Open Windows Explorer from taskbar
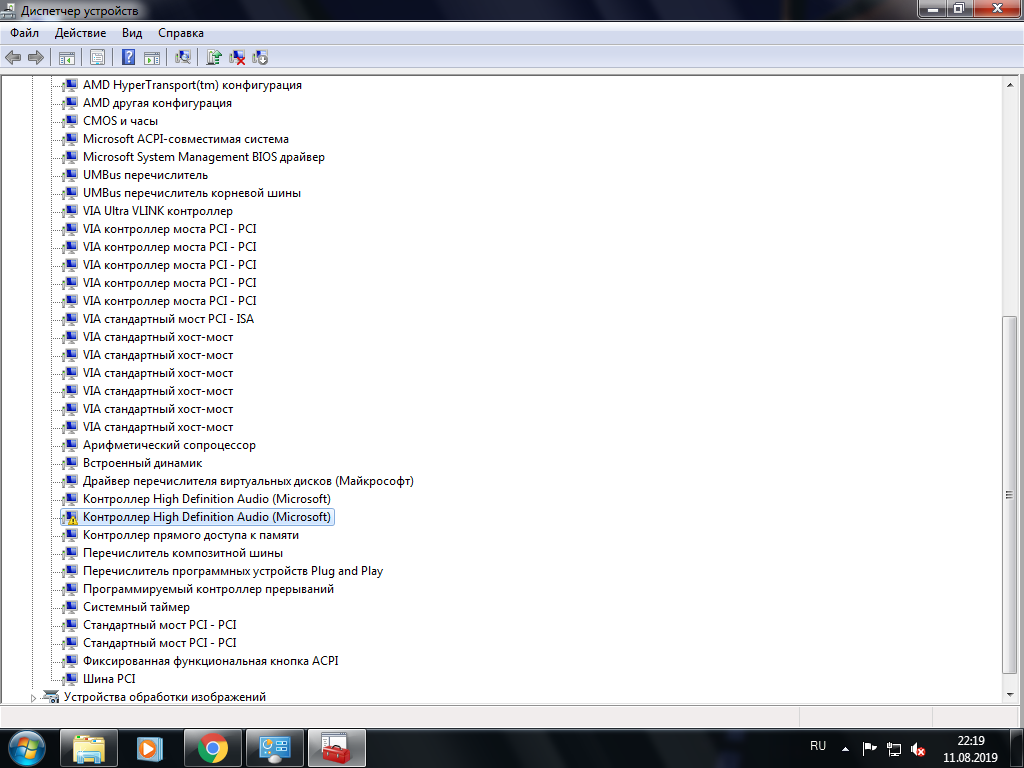1024x768 pixels. click(89, 748)
